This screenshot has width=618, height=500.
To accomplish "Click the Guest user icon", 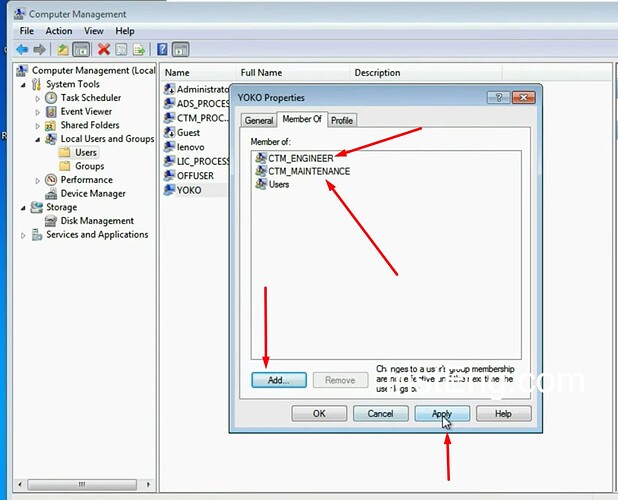I will tap(169, 132).
